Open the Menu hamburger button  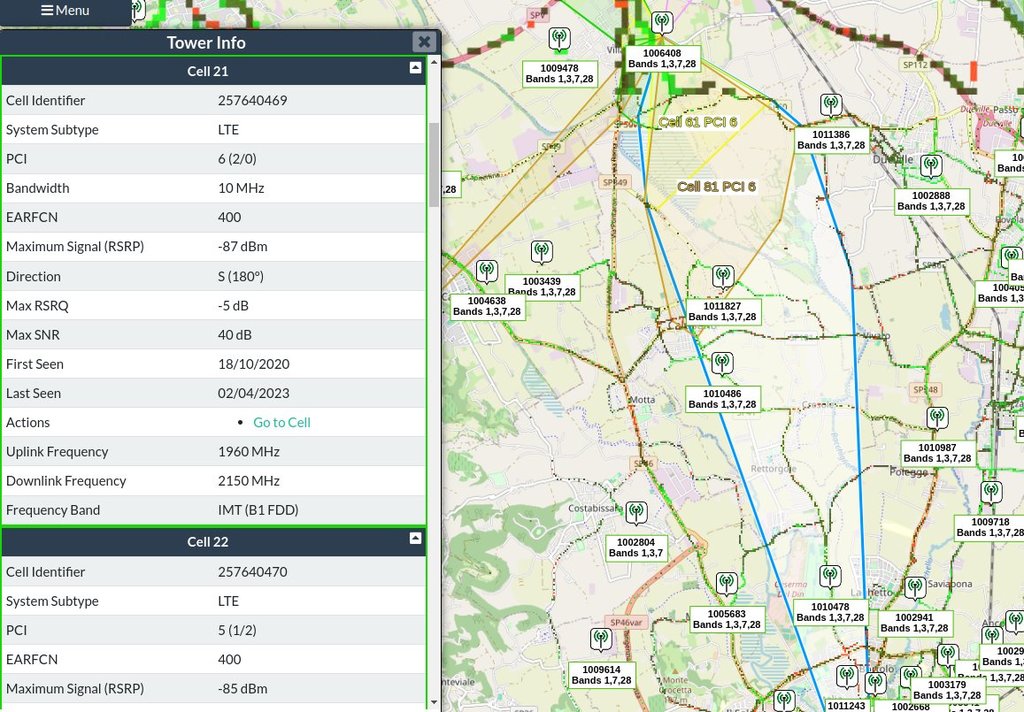coord(65,11)
